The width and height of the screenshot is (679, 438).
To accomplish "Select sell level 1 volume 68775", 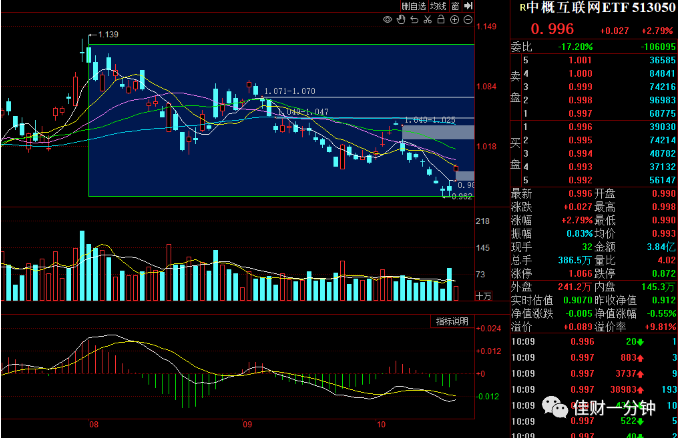I will click(x=663, y=114).
